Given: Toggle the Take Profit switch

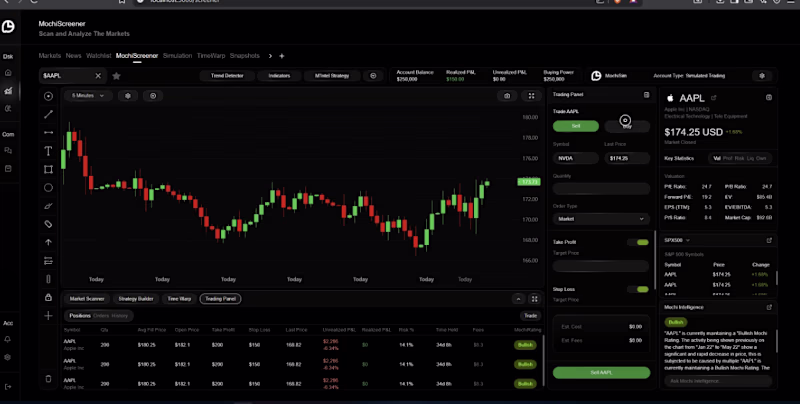Looking at the screenshot, I should click(639, 242).
